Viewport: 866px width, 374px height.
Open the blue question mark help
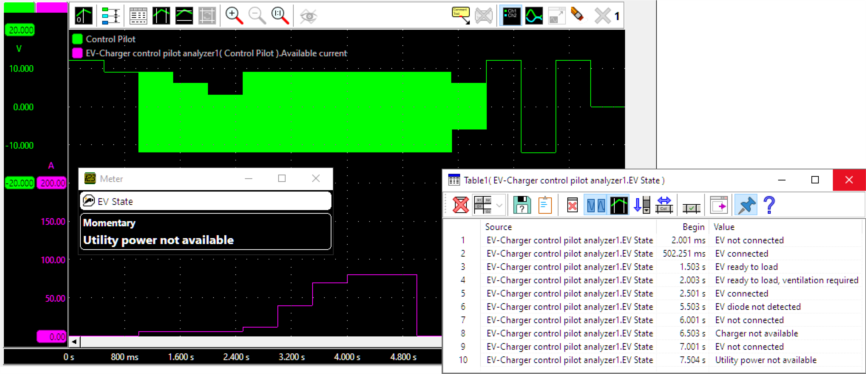pyautogui.click(x=769, y=206)
